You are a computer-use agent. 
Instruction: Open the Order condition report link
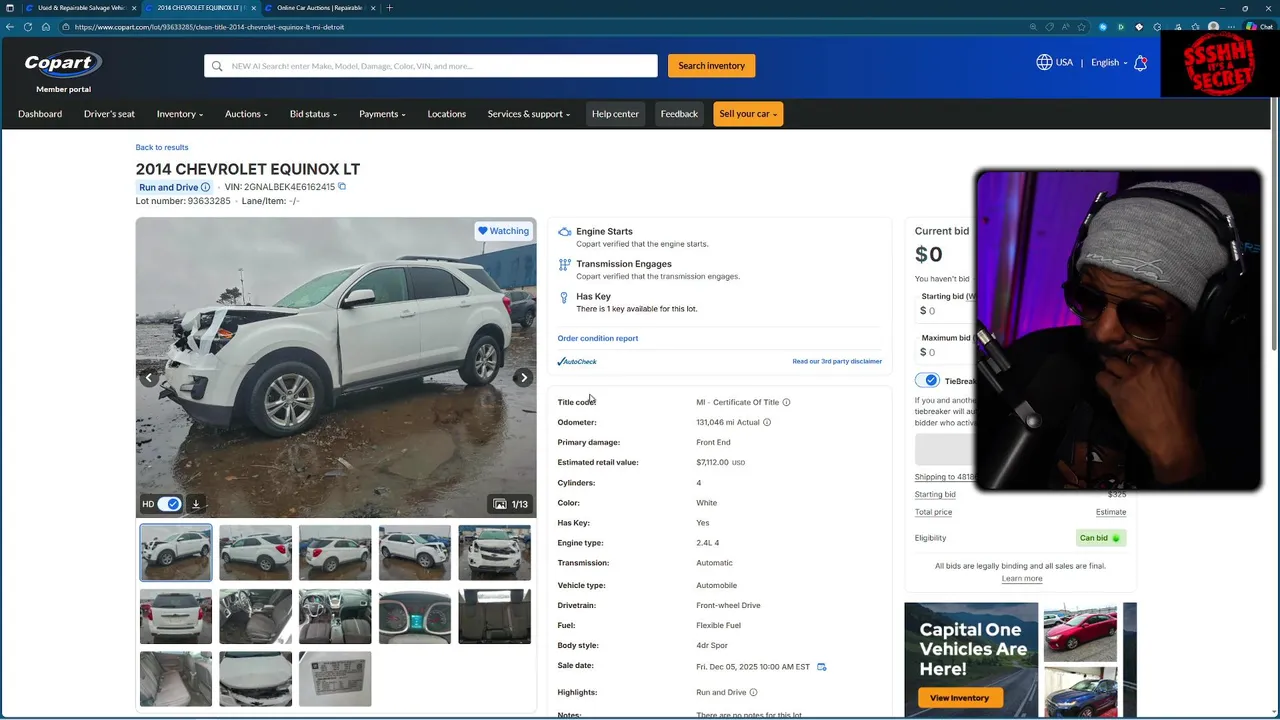pos(598,338)
